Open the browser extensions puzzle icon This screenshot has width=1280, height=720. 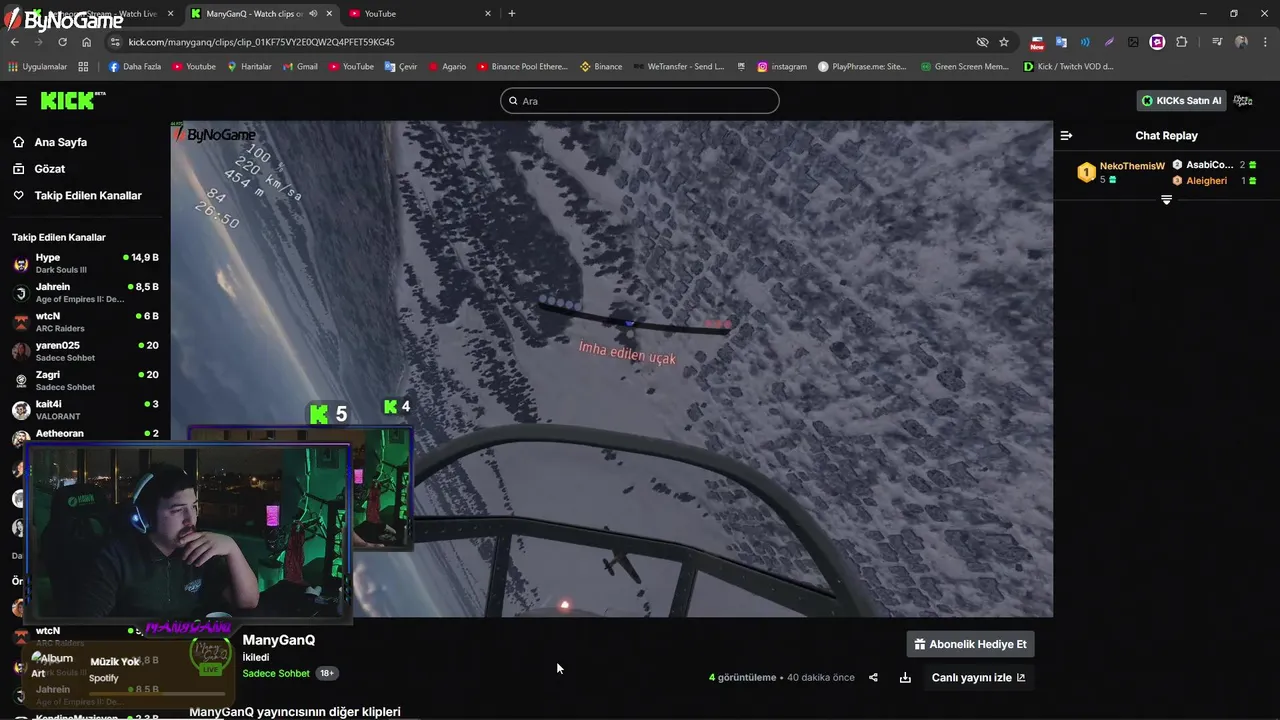[x=1181, y=42]
